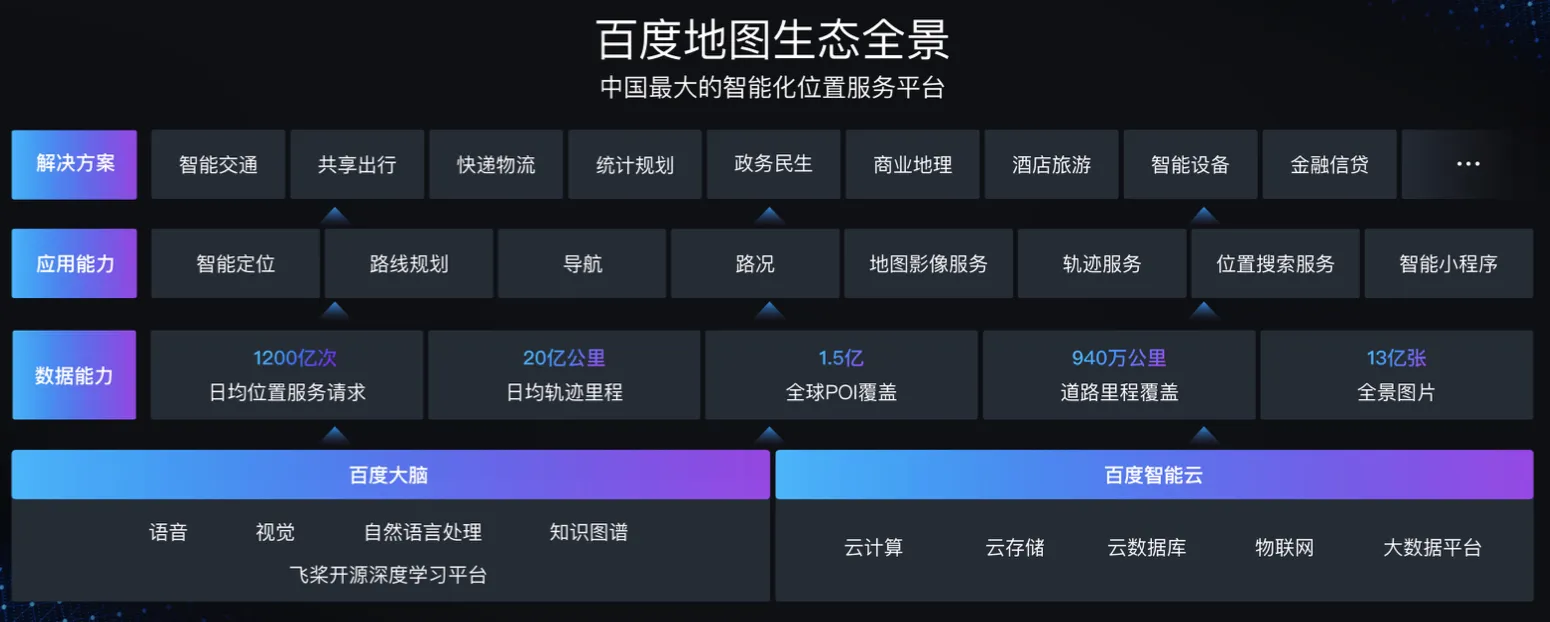Viewport: 1550px width, 622px height.
Task: Select the 1.5亿 全球POI覆盖 data card
Action: click(x=841, y=375)
